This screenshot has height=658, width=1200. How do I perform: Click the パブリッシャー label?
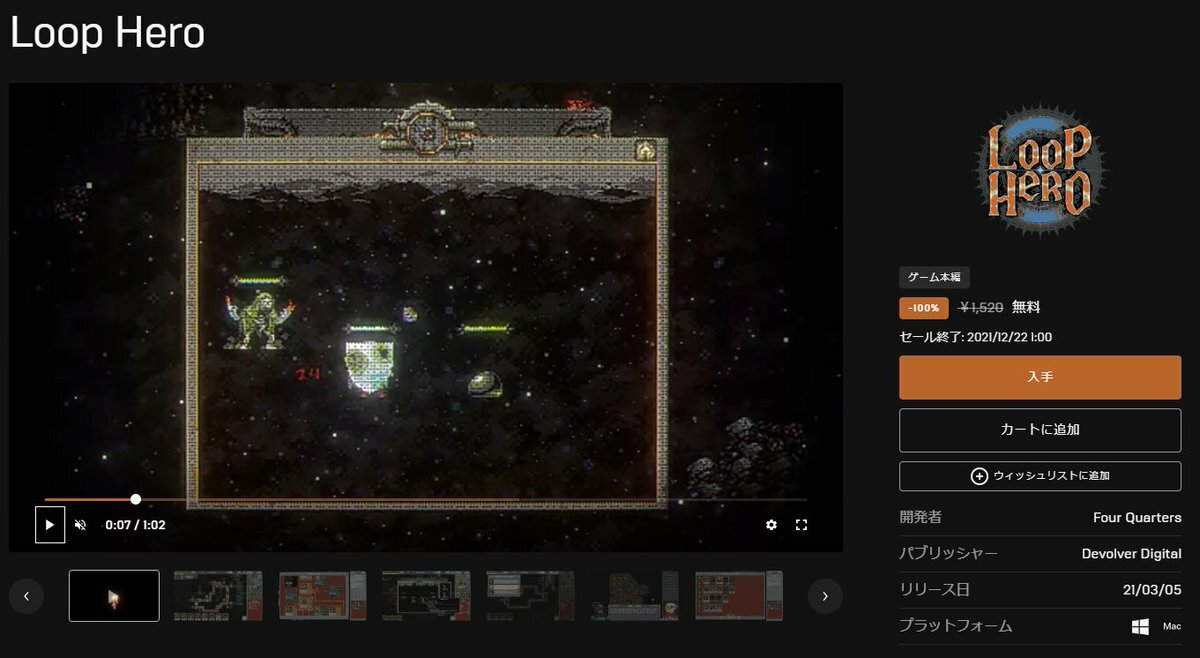pyautogui.click(x=949, y=554)
